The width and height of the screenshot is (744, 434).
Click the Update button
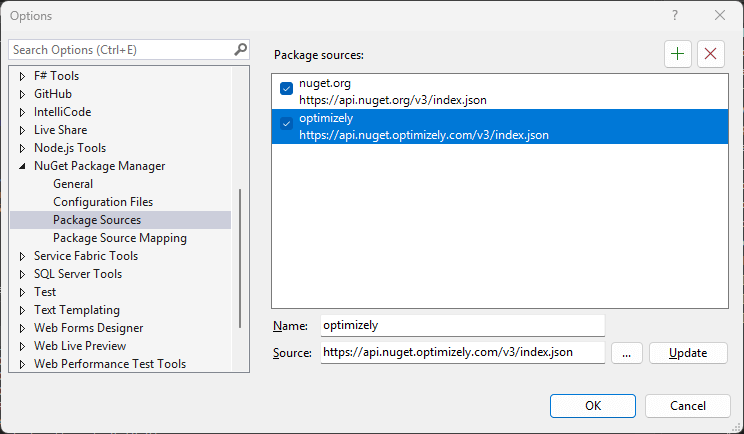coord(688,353)
